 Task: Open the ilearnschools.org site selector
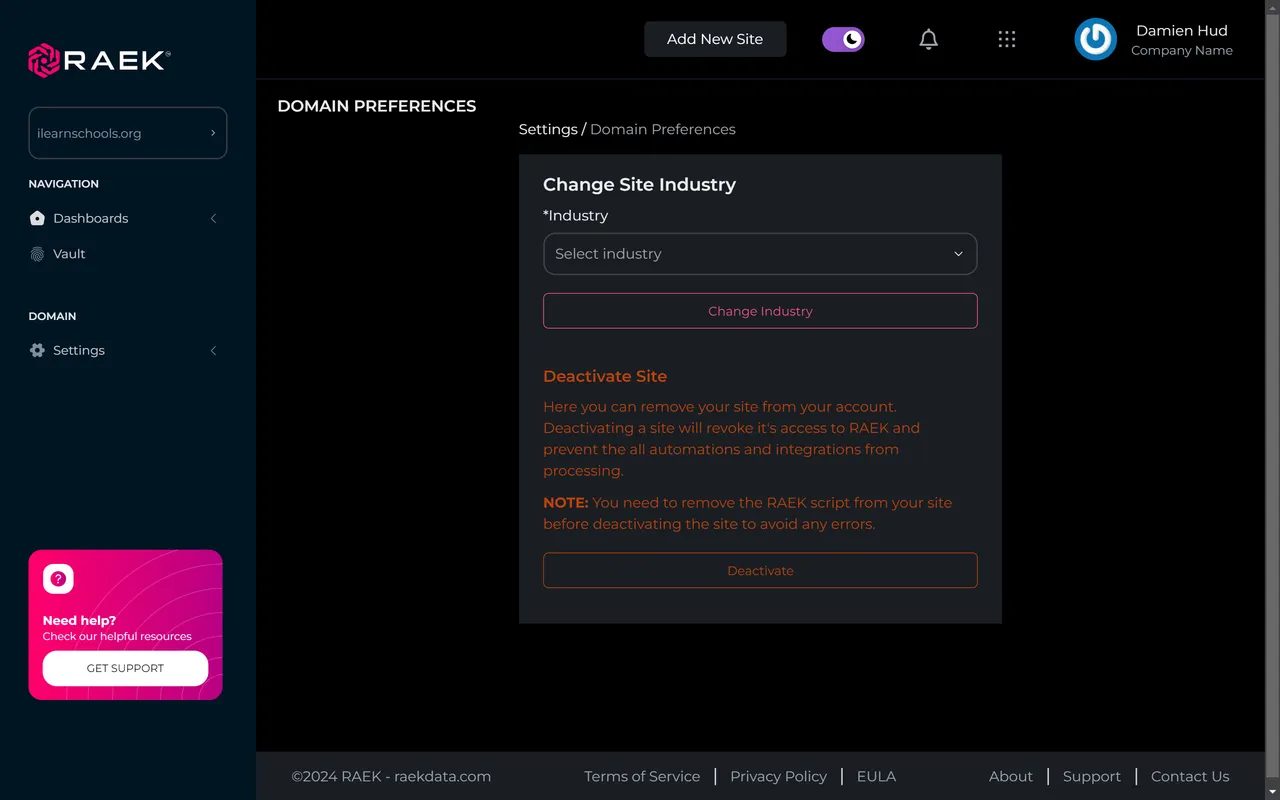pyautogui.click(x=127, y=132)
